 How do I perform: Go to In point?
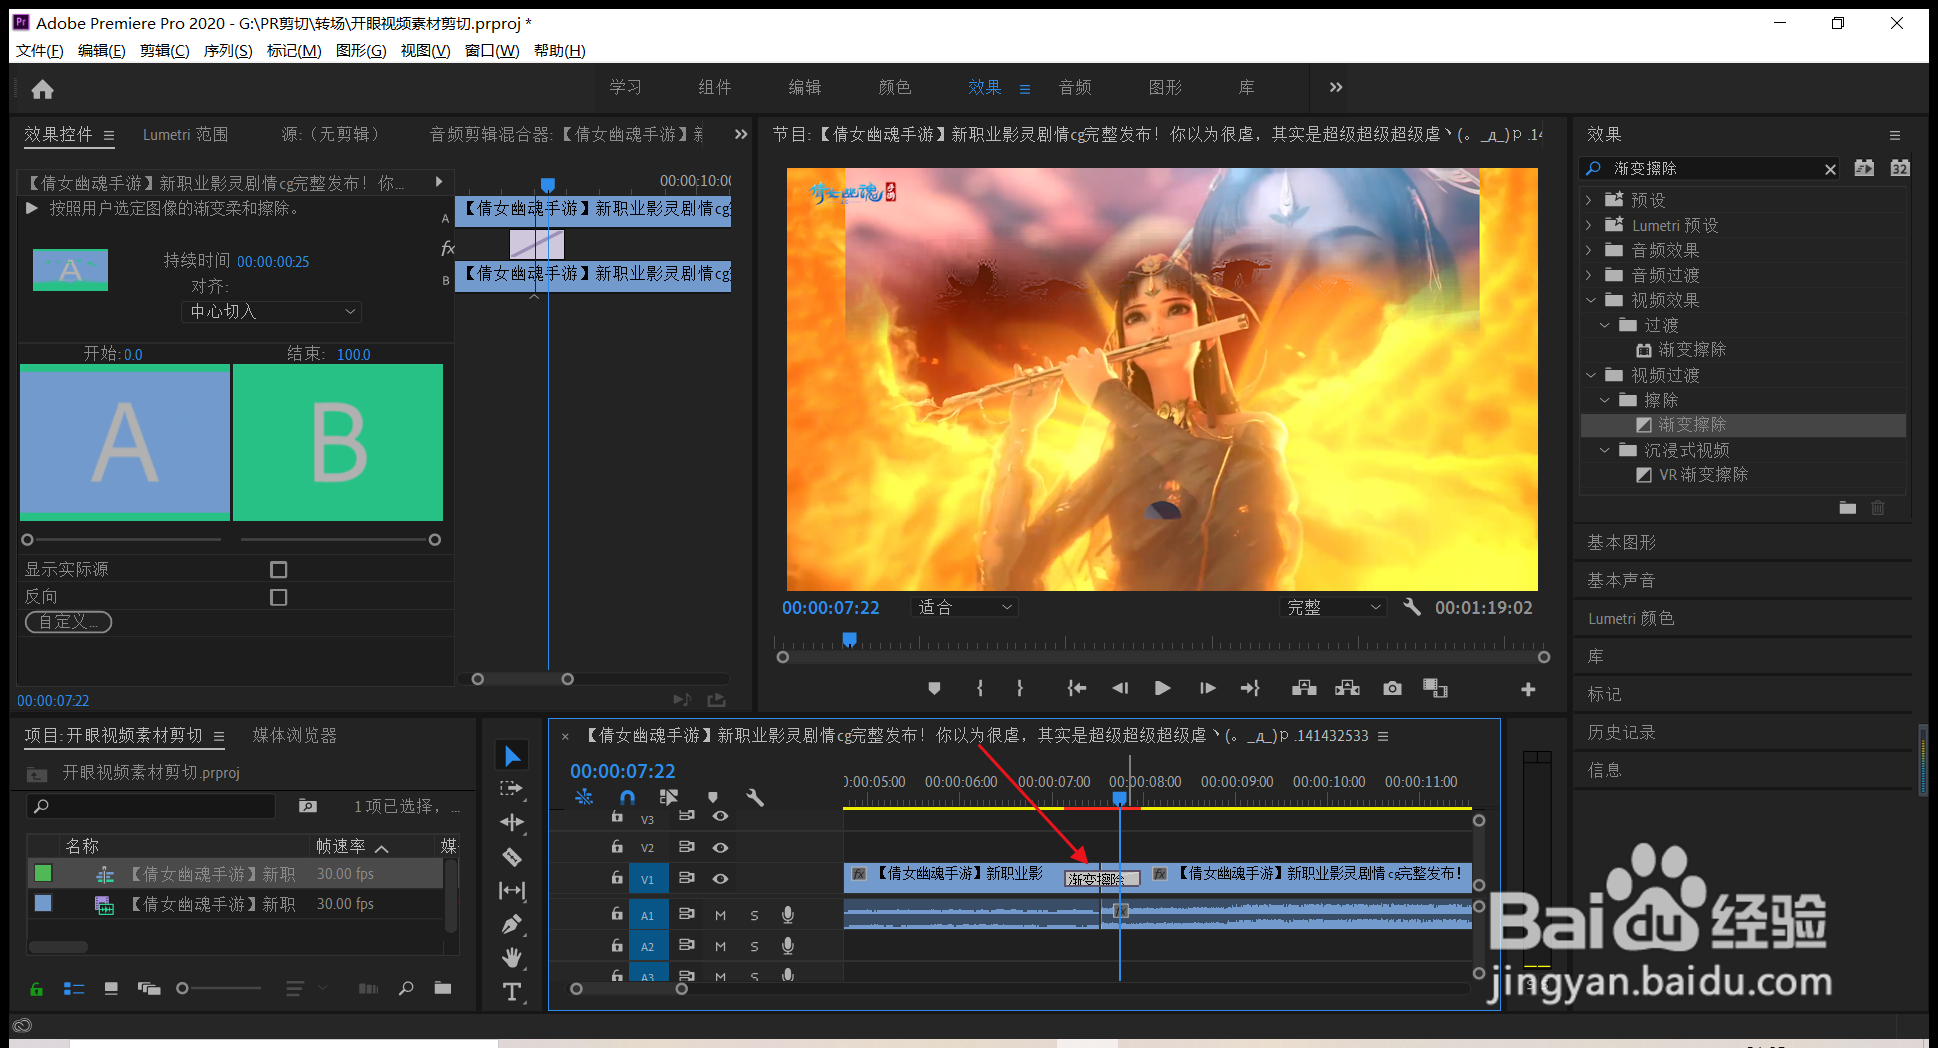(1076, 688)
